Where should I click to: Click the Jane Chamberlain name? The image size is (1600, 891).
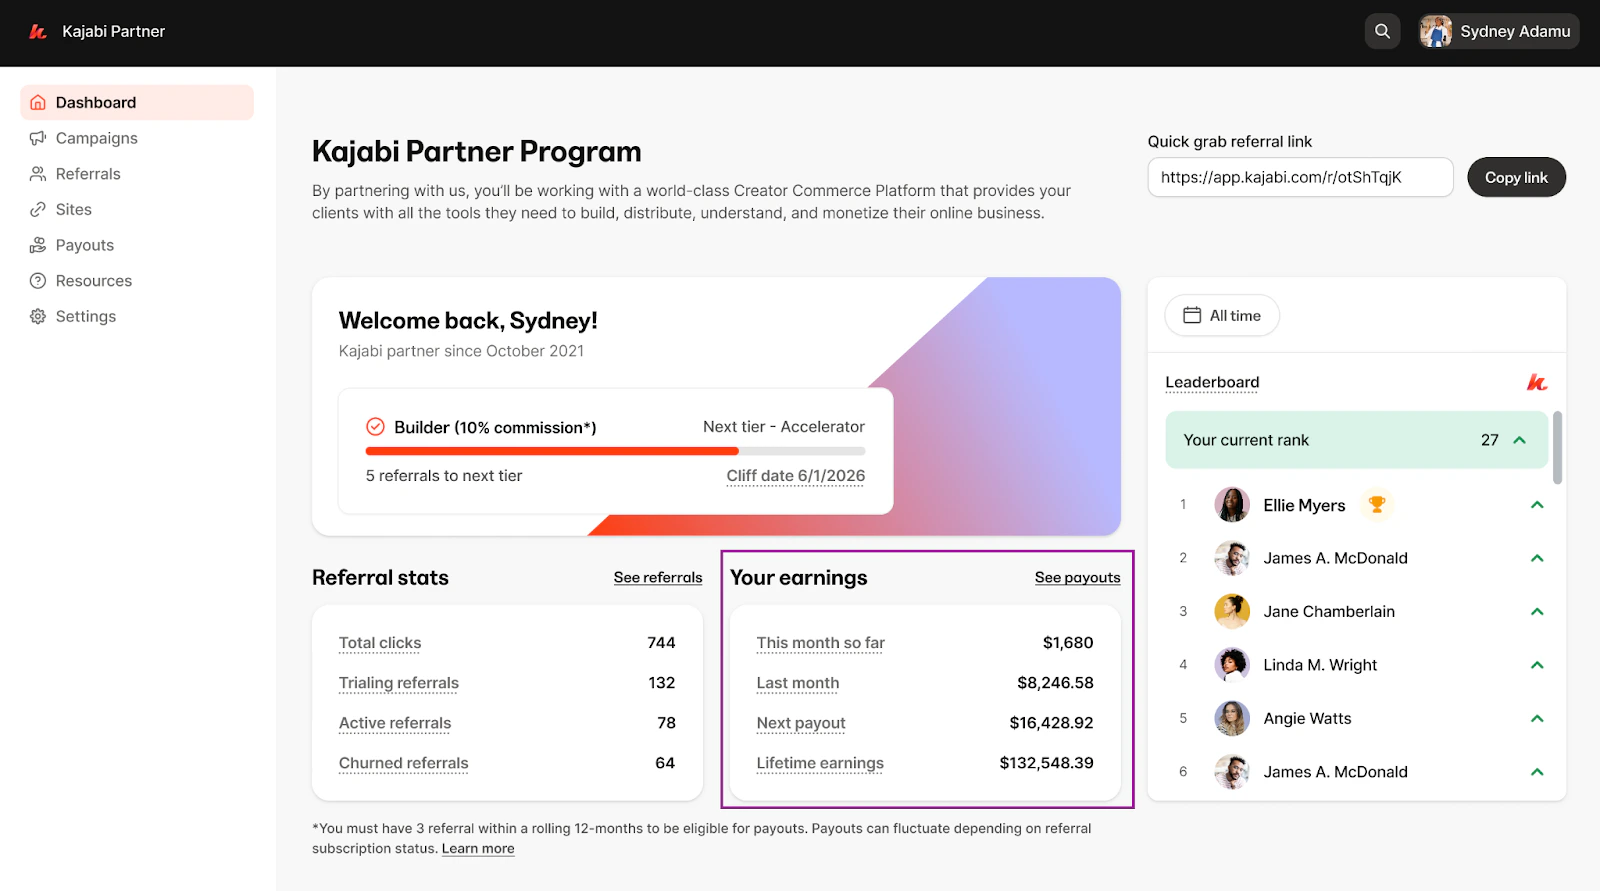(x=1329, y=611)
